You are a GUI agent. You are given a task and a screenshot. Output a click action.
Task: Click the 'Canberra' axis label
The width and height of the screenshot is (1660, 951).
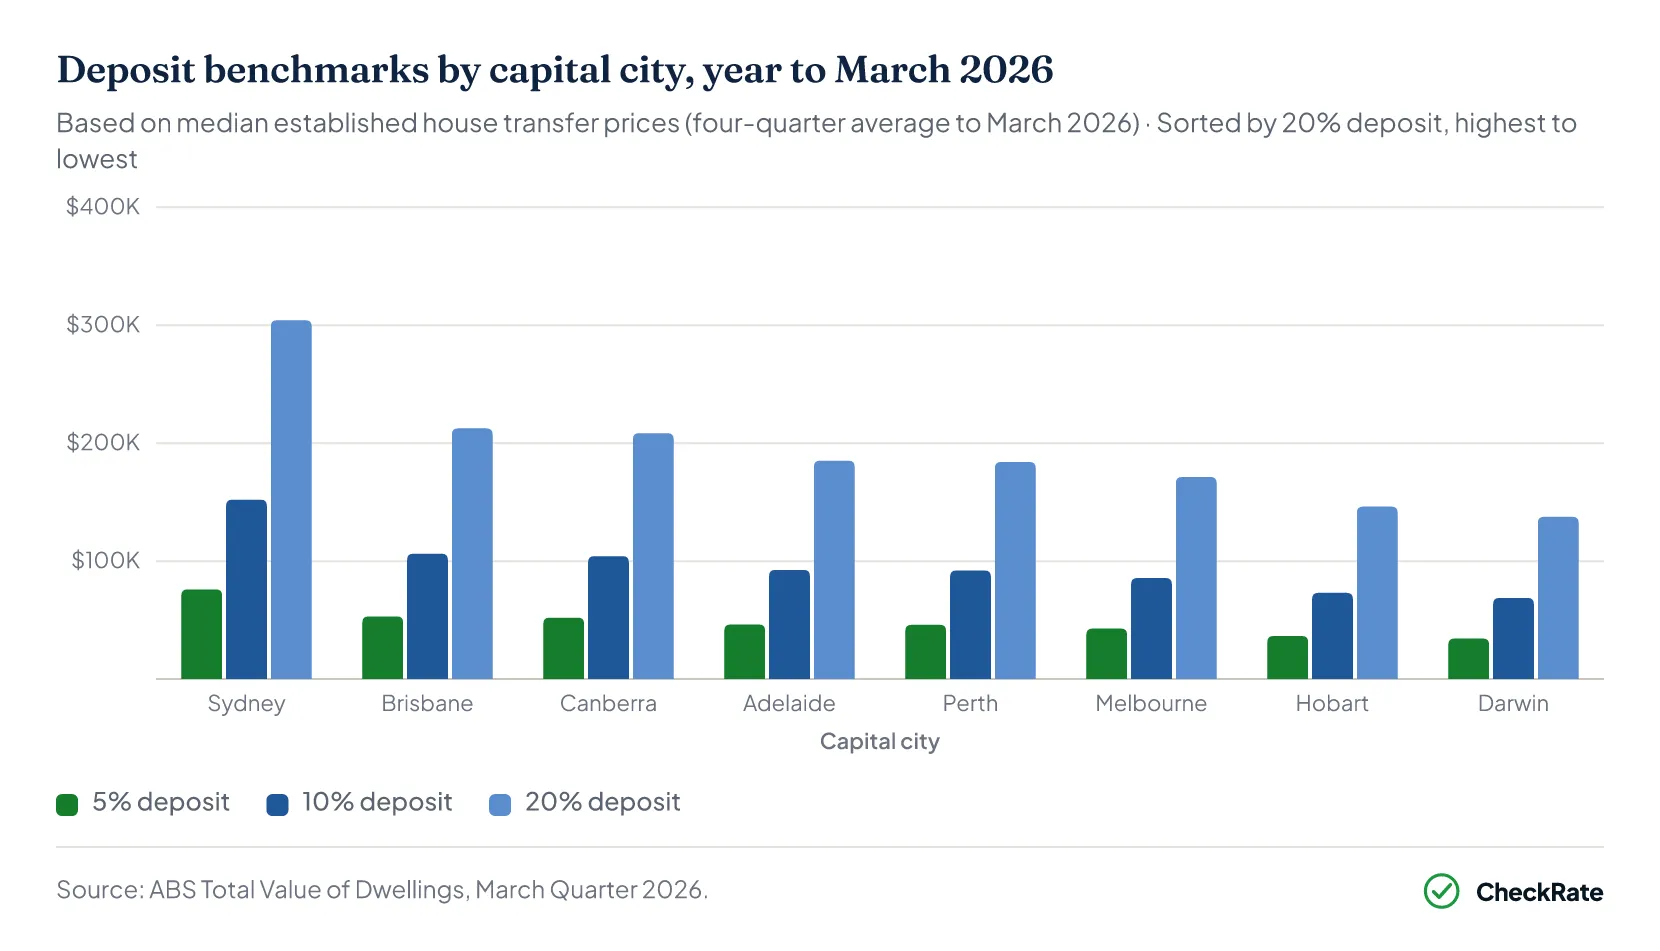click(x=608, y=703)
